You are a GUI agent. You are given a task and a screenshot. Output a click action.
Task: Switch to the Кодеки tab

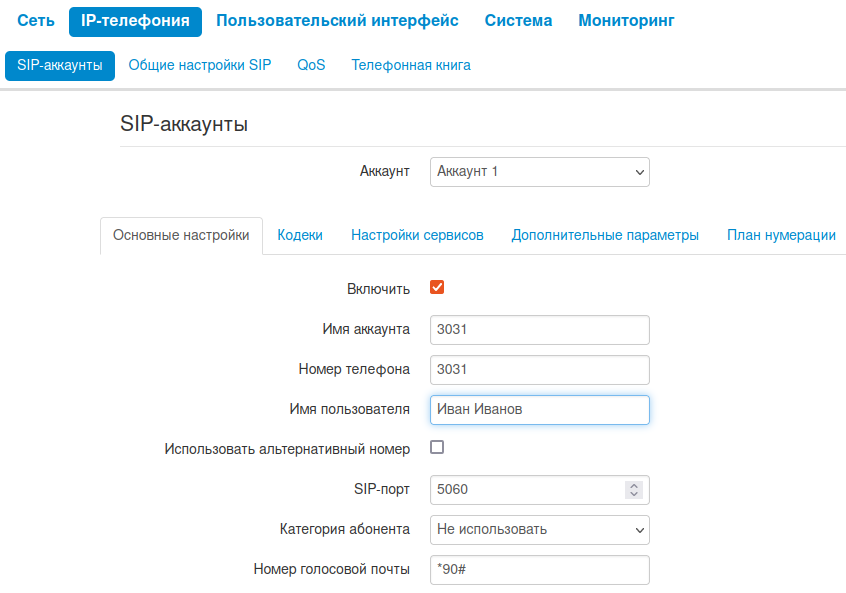(x=300, y=236)
